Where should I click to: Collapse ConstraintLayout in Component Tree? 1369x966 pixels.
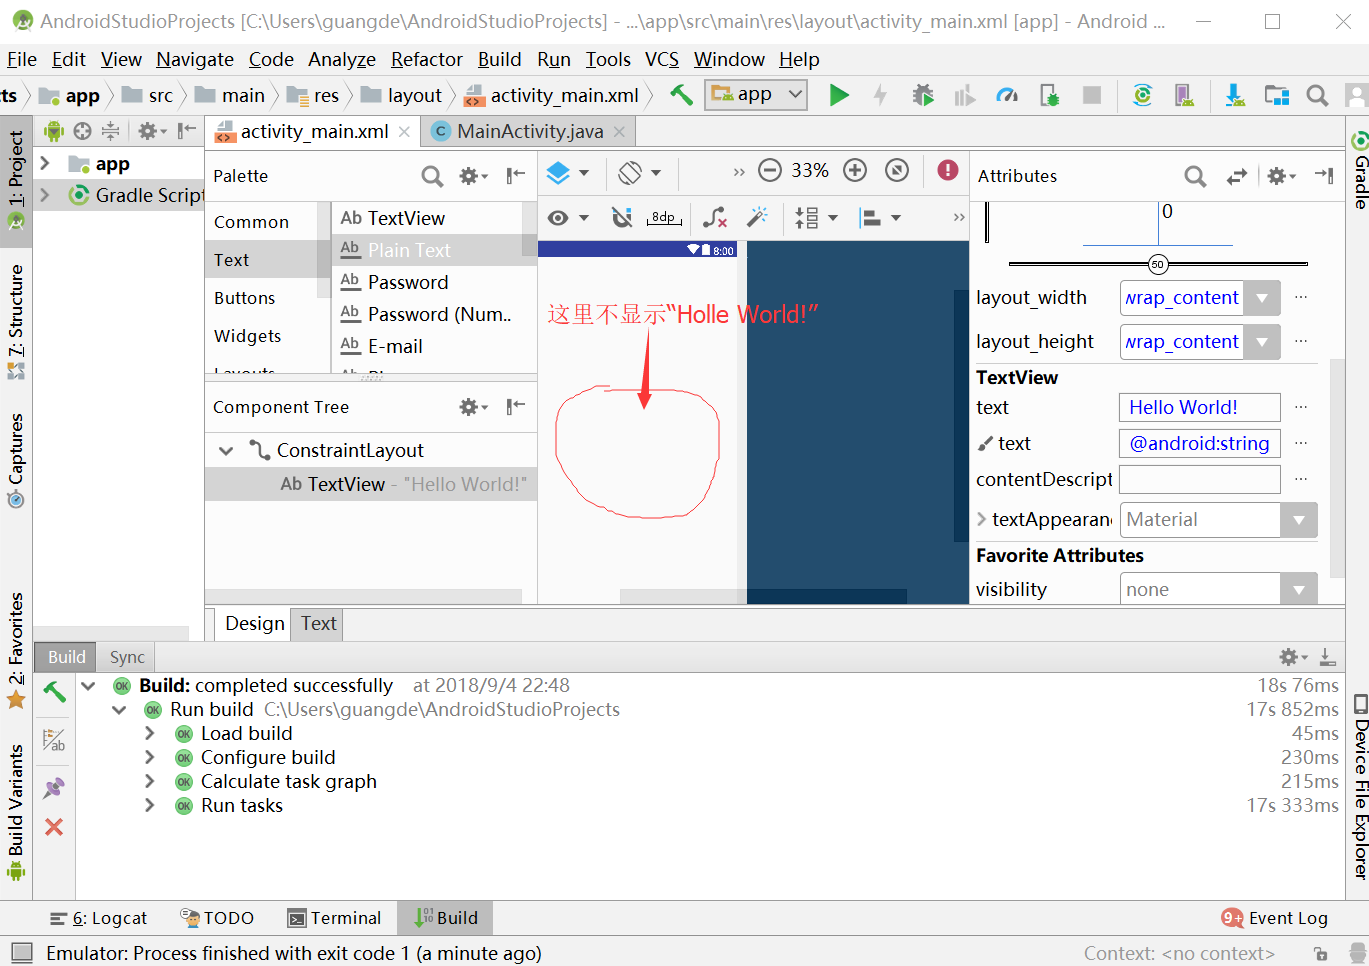pos(226,451)
